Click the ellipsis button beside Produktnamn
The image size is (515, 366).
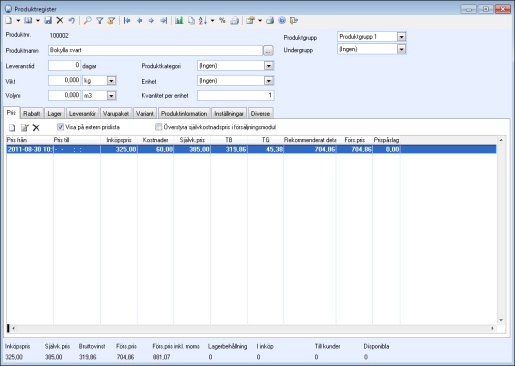click(268, 51)
